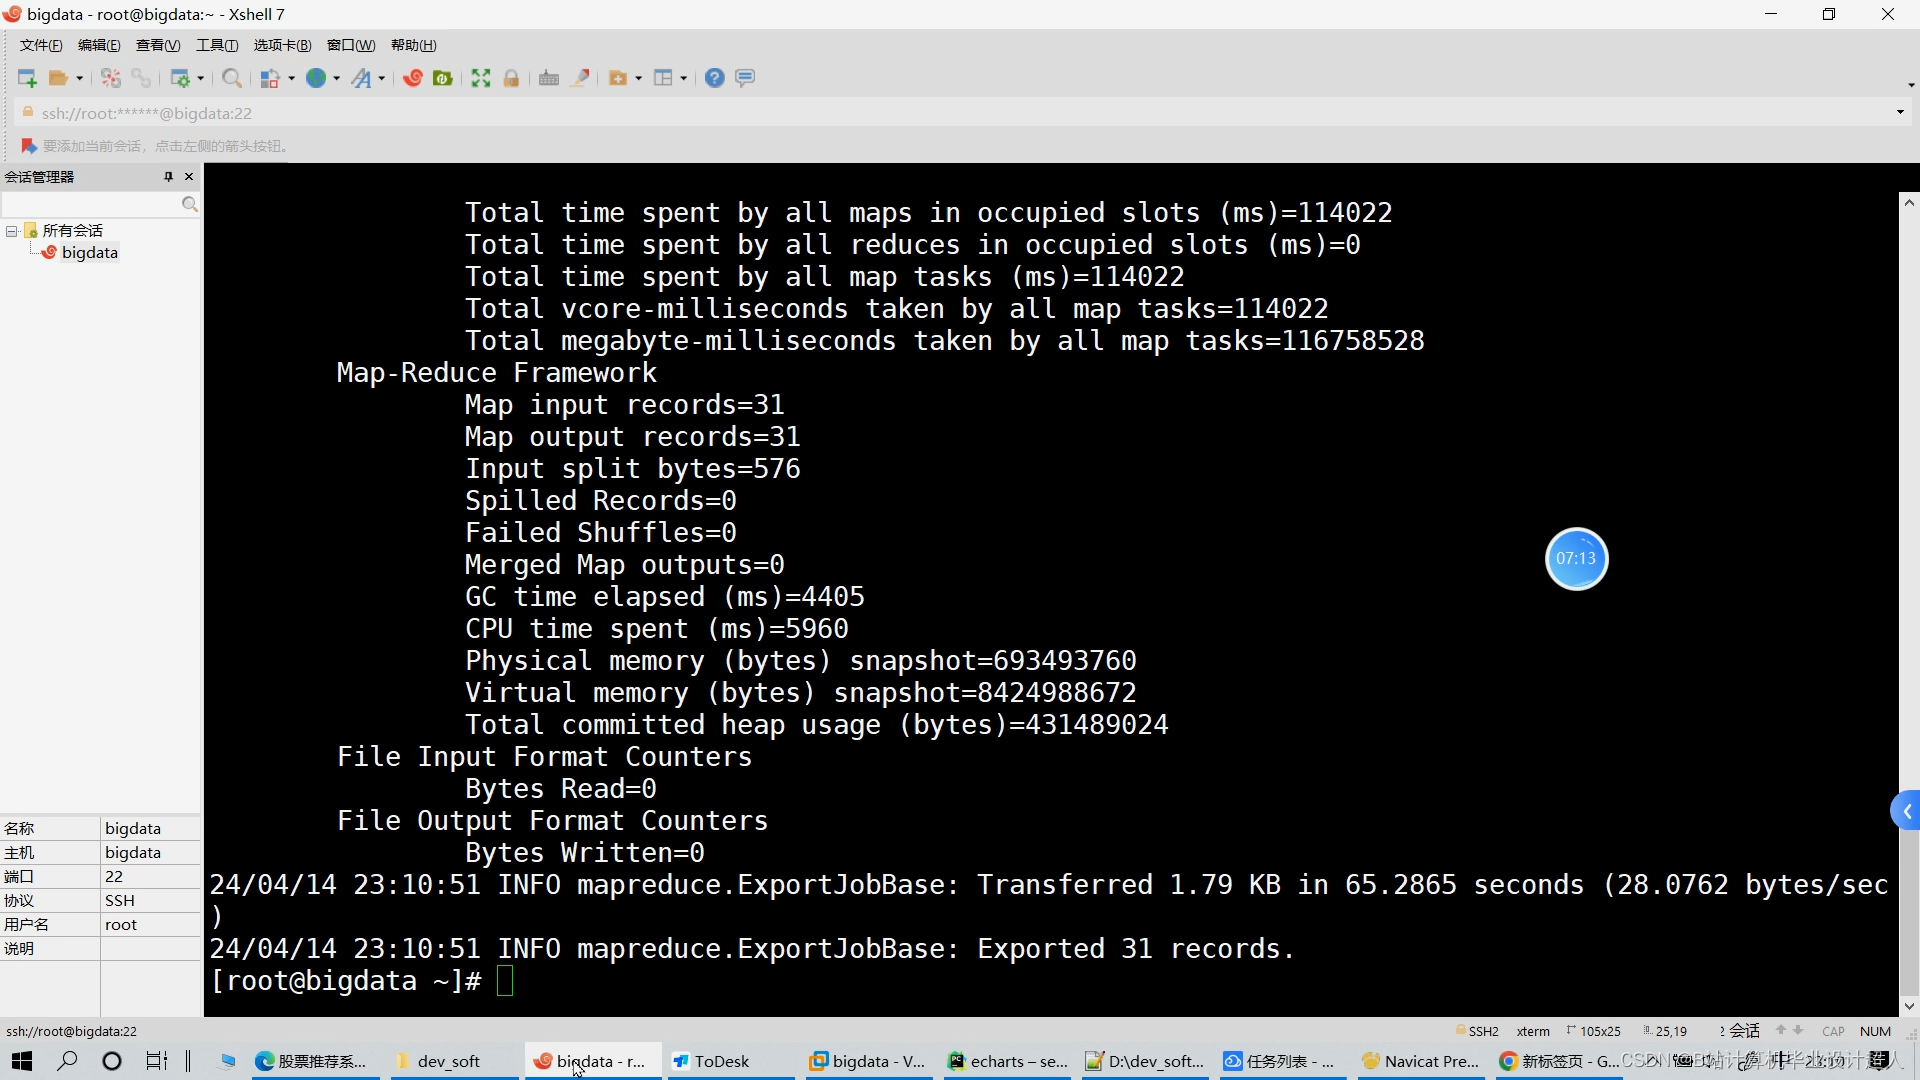Open the 工具(T) menu

pyautogui.click(x=217, y=45)
